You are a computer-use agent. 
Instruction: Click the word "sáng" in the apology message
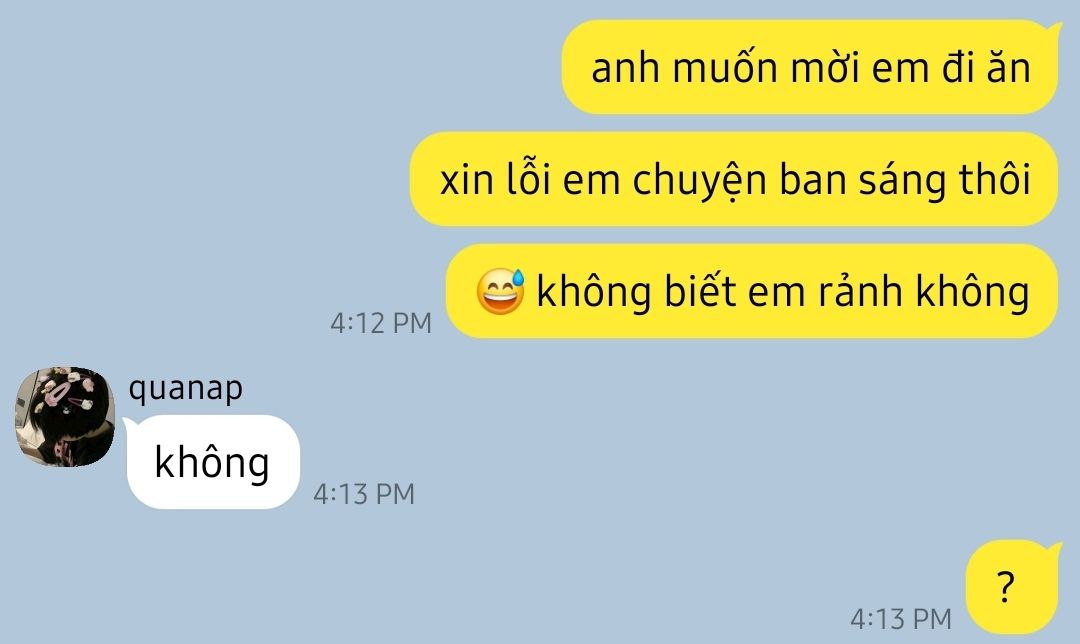(x=902, y=180)
